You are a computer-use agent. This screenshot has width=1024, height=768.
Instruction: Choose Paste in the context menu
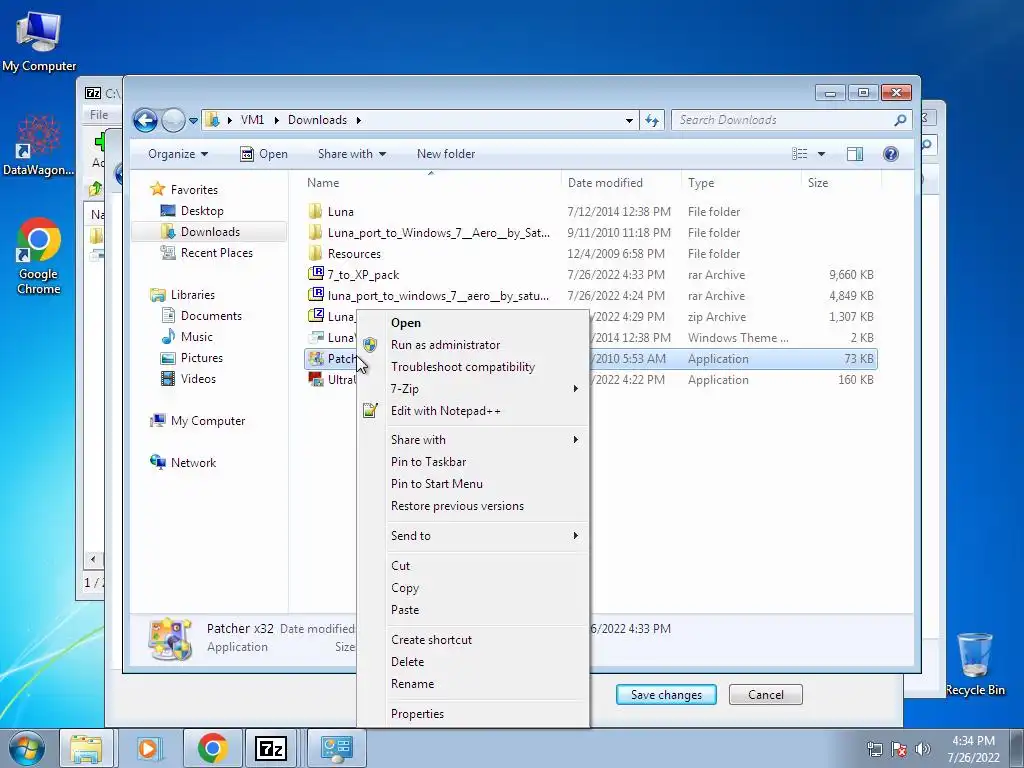473,610
